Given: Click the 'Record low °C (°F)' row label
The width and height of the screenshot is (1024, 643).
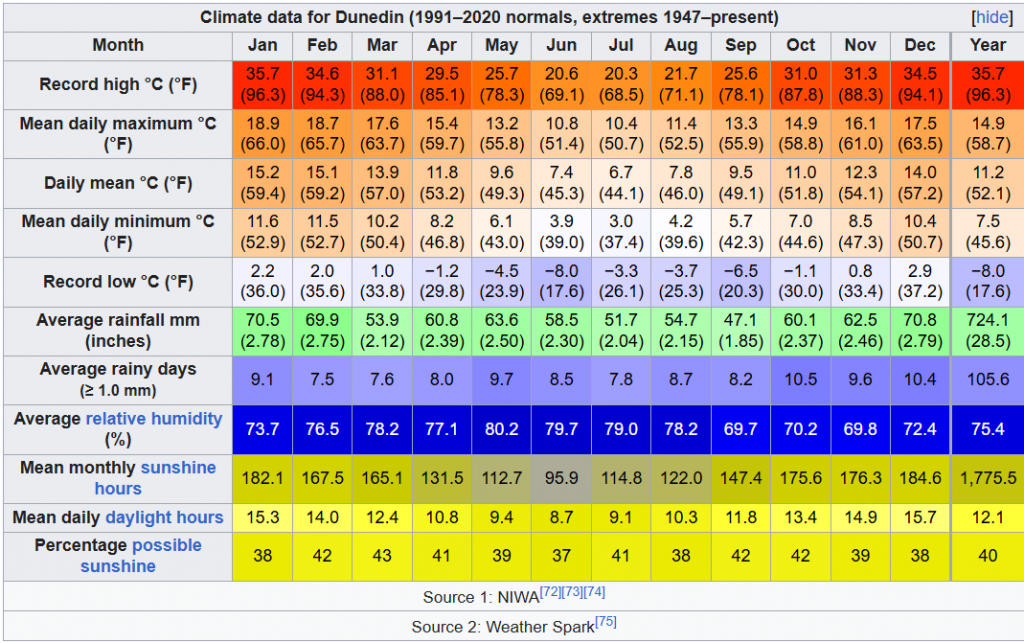Looking at the screenshot, I should [118, 282].
